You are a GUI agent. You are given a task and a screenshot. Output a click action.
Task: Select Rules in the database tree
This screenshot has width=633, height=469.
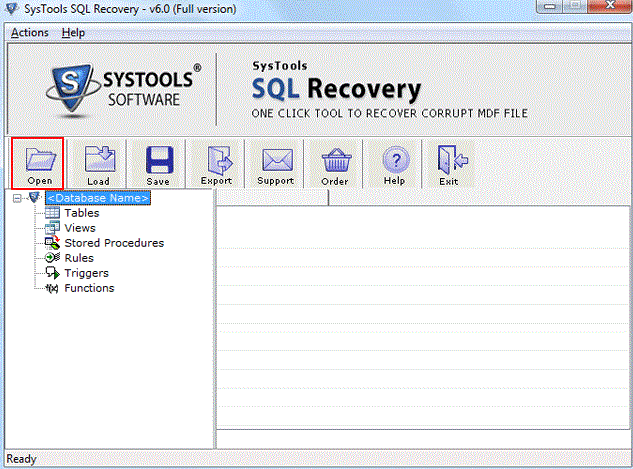pyautogui.click(x=79, y=258)
